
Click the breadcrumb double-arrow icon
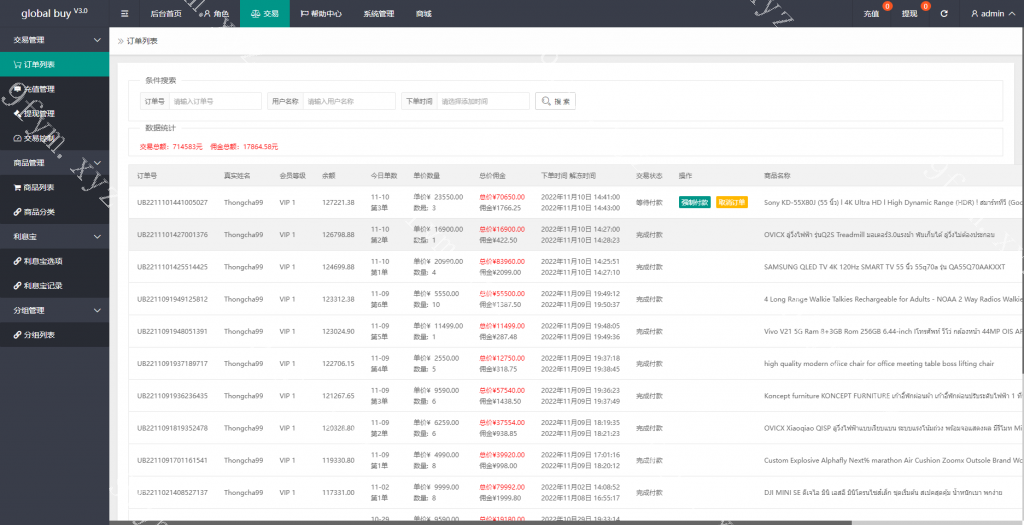point(121,41)
